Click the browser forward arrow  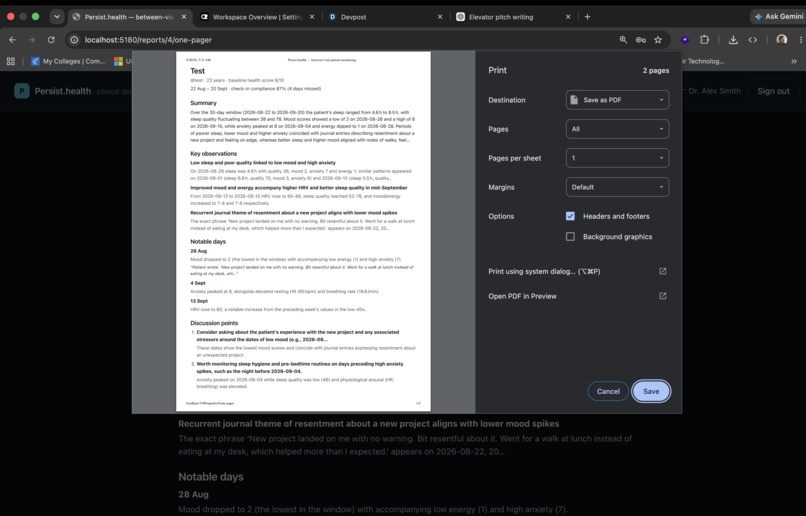(x=31, y=40)
